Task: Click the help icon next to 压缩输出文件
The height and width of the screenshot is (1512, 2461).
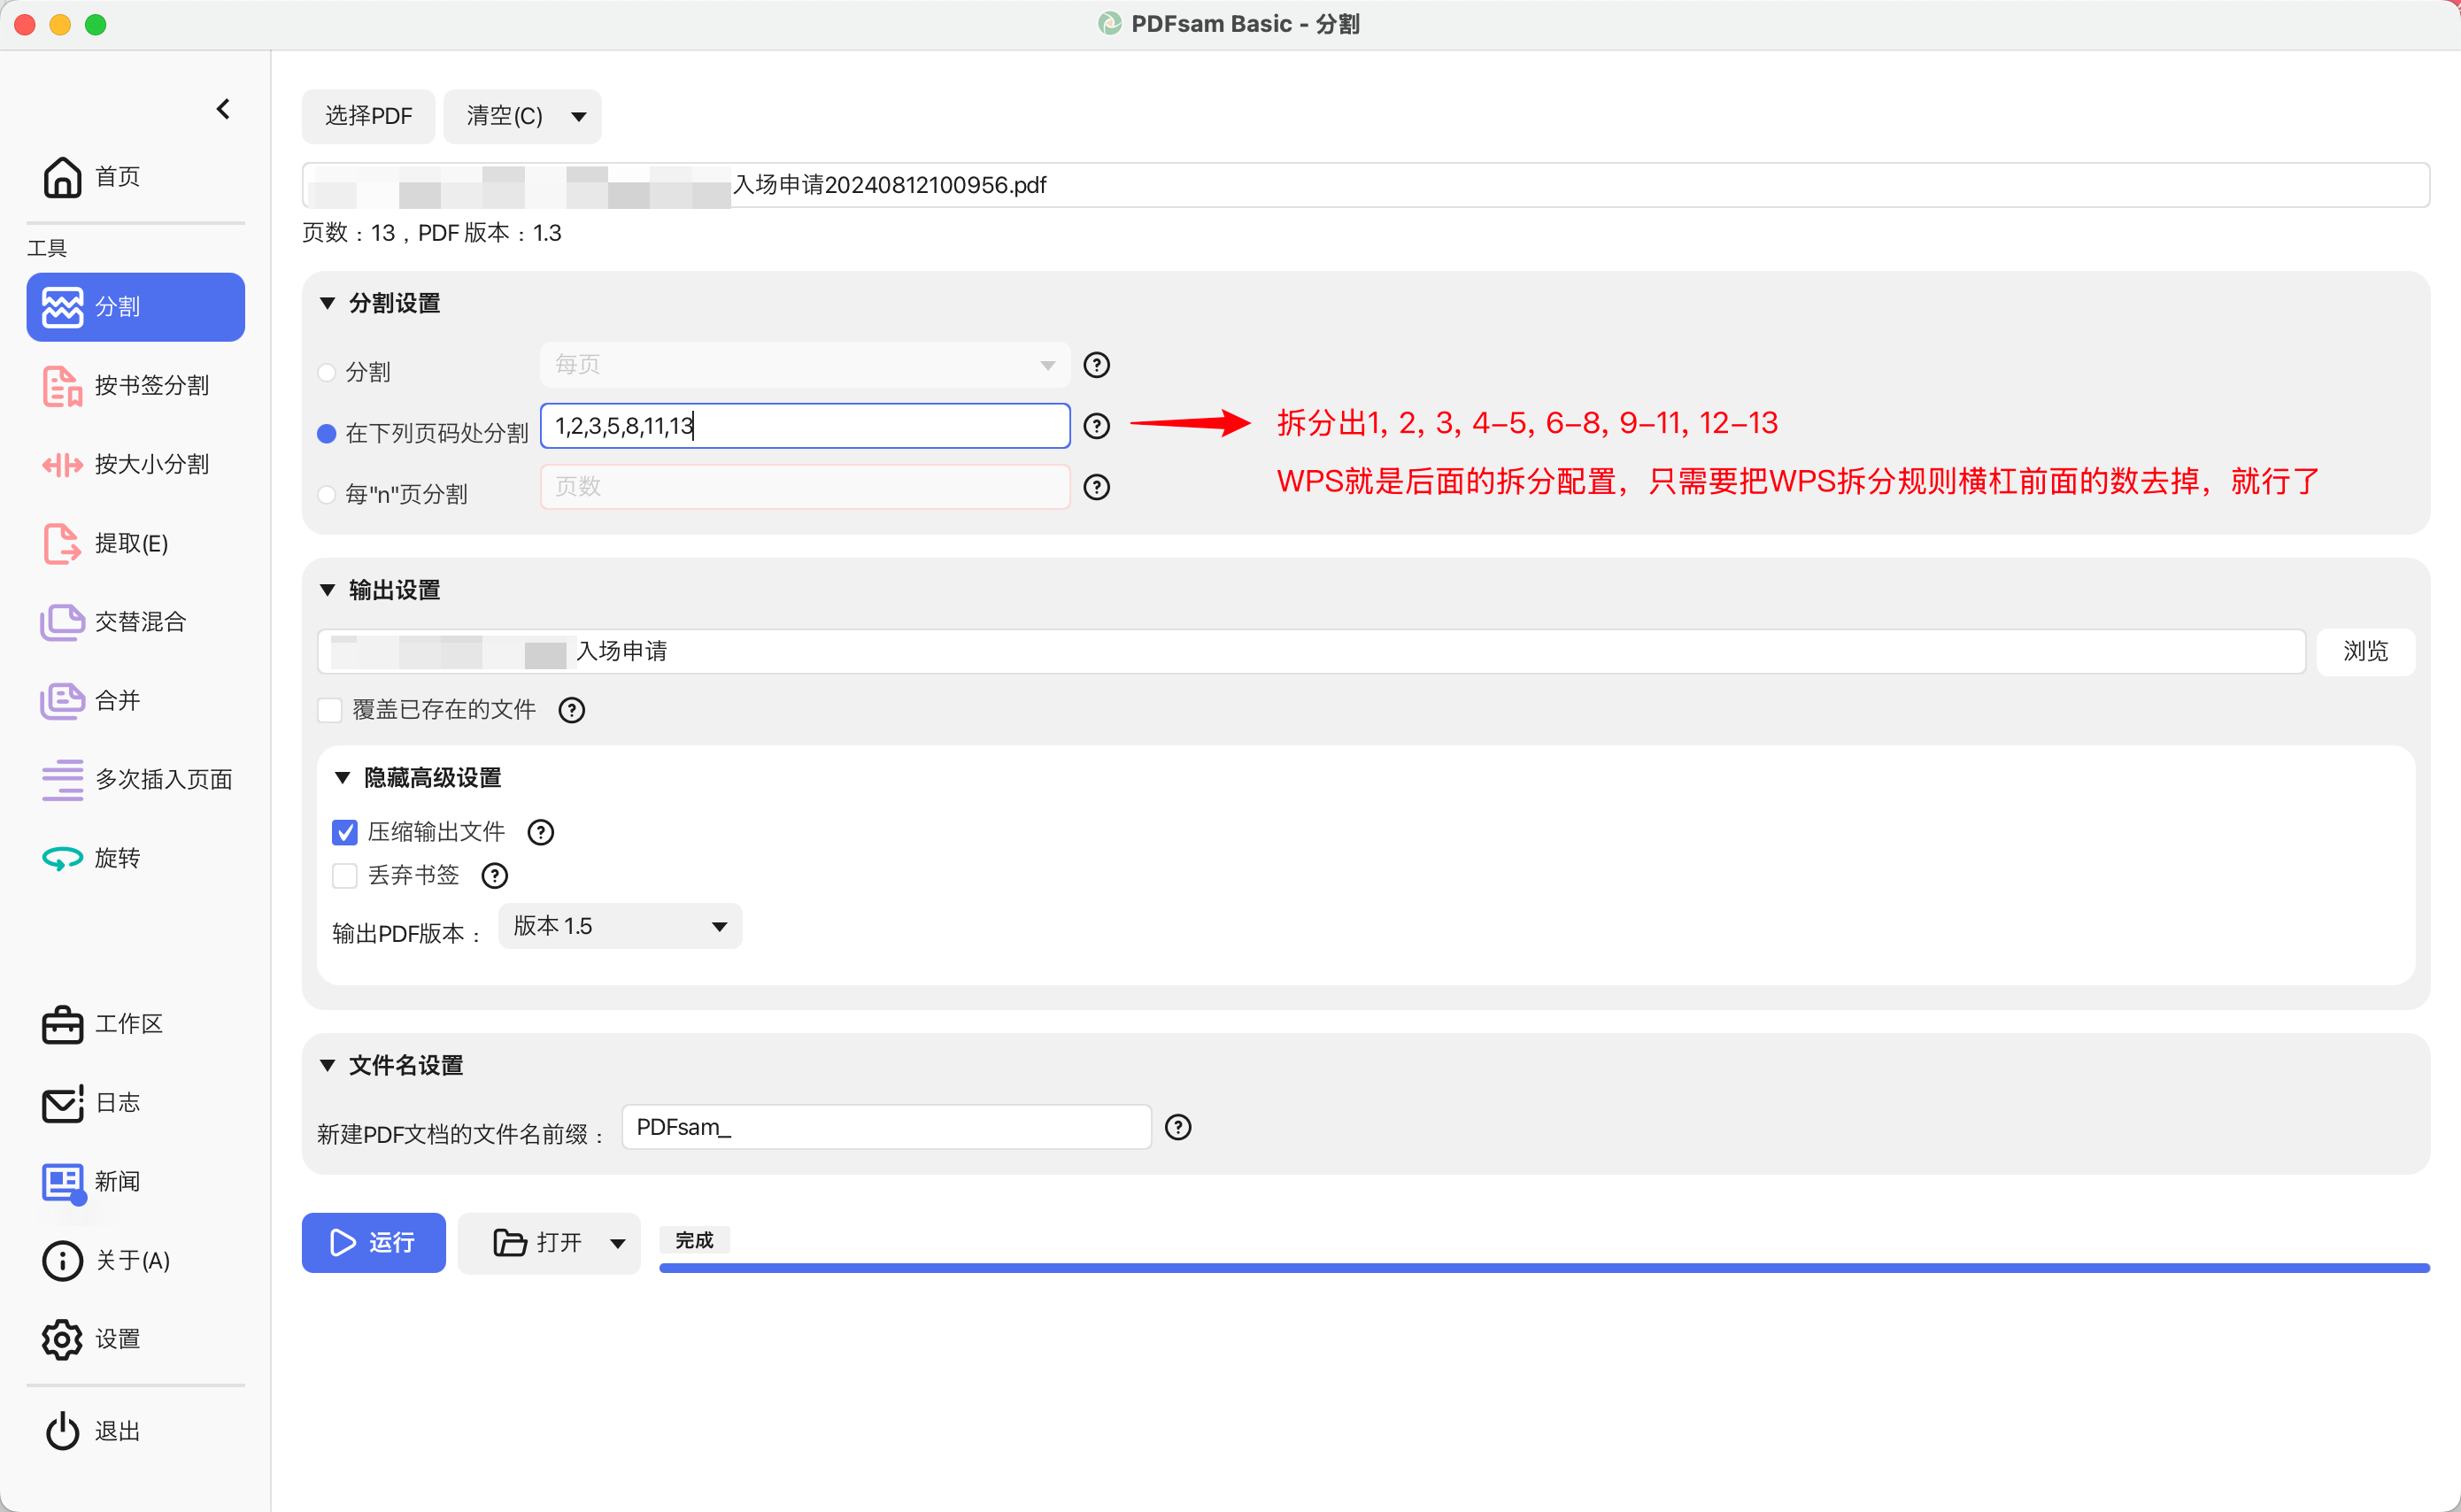Action: 541,832
